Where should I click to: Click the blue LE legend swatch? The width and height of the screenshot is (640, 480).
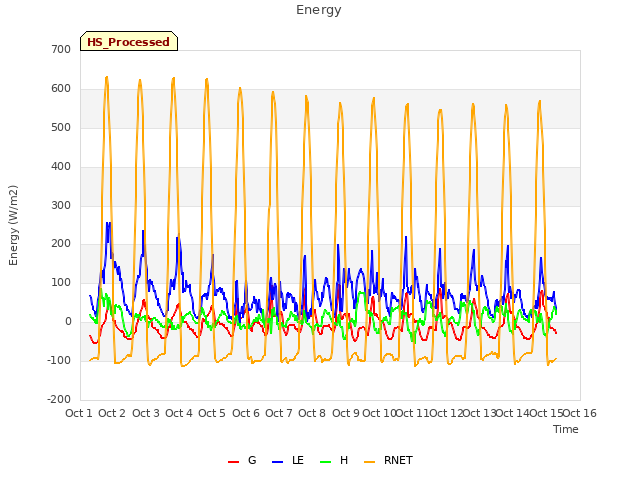click(277, 462)
